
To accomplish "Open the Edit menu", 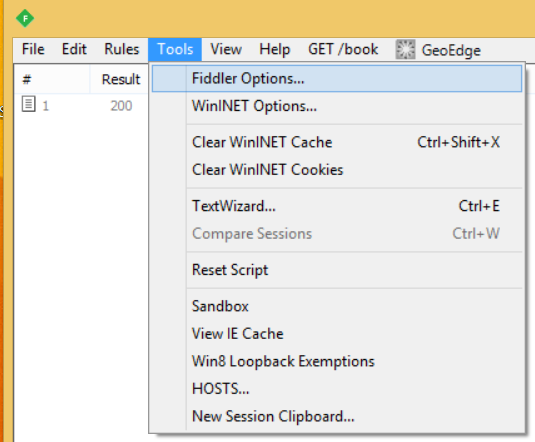I will 74,49.
